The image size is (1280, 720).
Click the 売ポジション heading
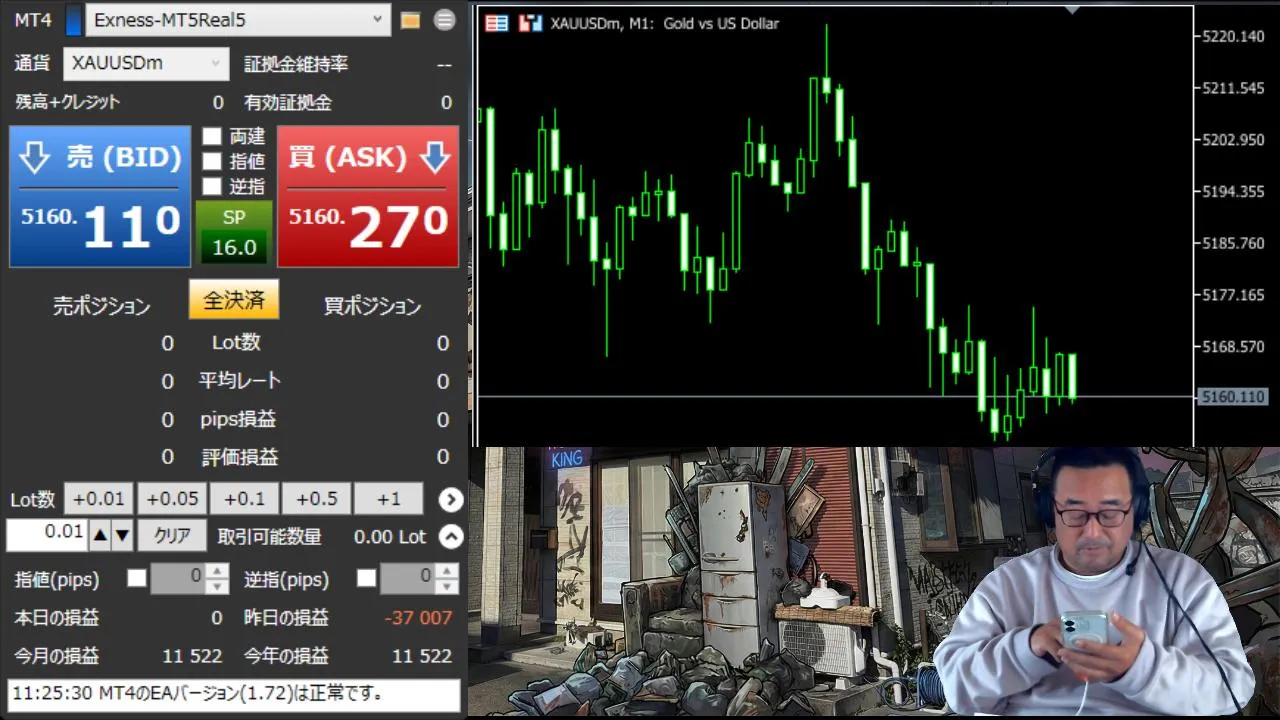pos(102,306)
